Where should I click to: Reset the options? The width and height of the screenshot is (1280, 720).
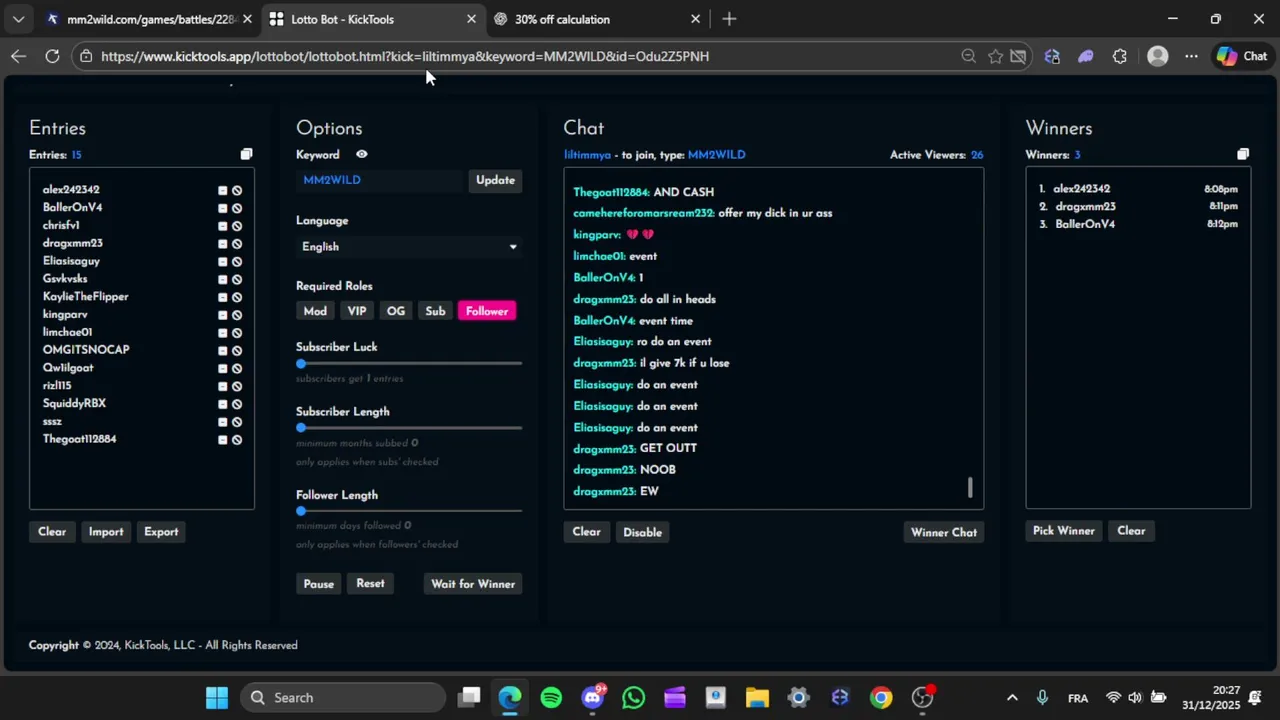click(370, 584)
